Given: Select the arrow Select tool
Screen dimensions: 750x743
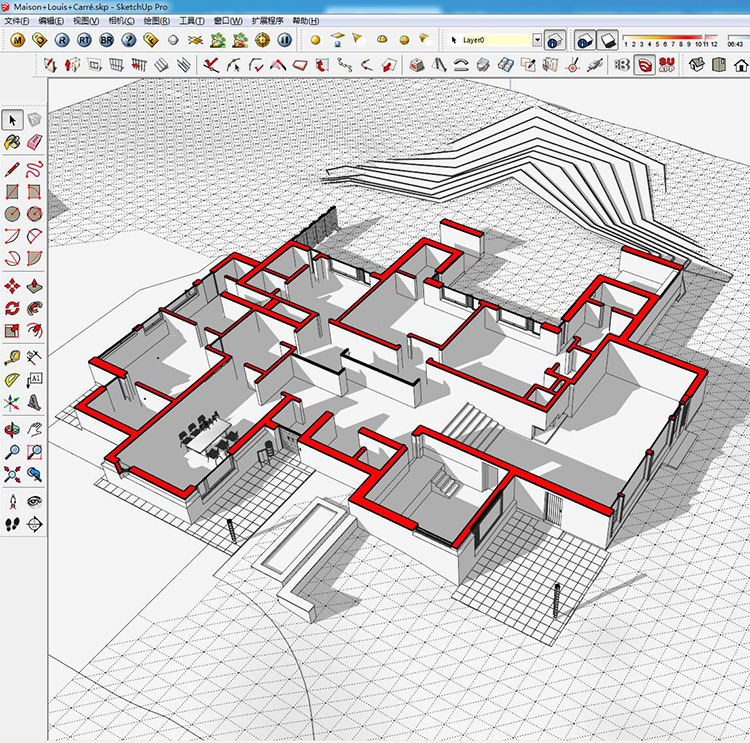Looking at the screenshot, I should click(12, 120).
